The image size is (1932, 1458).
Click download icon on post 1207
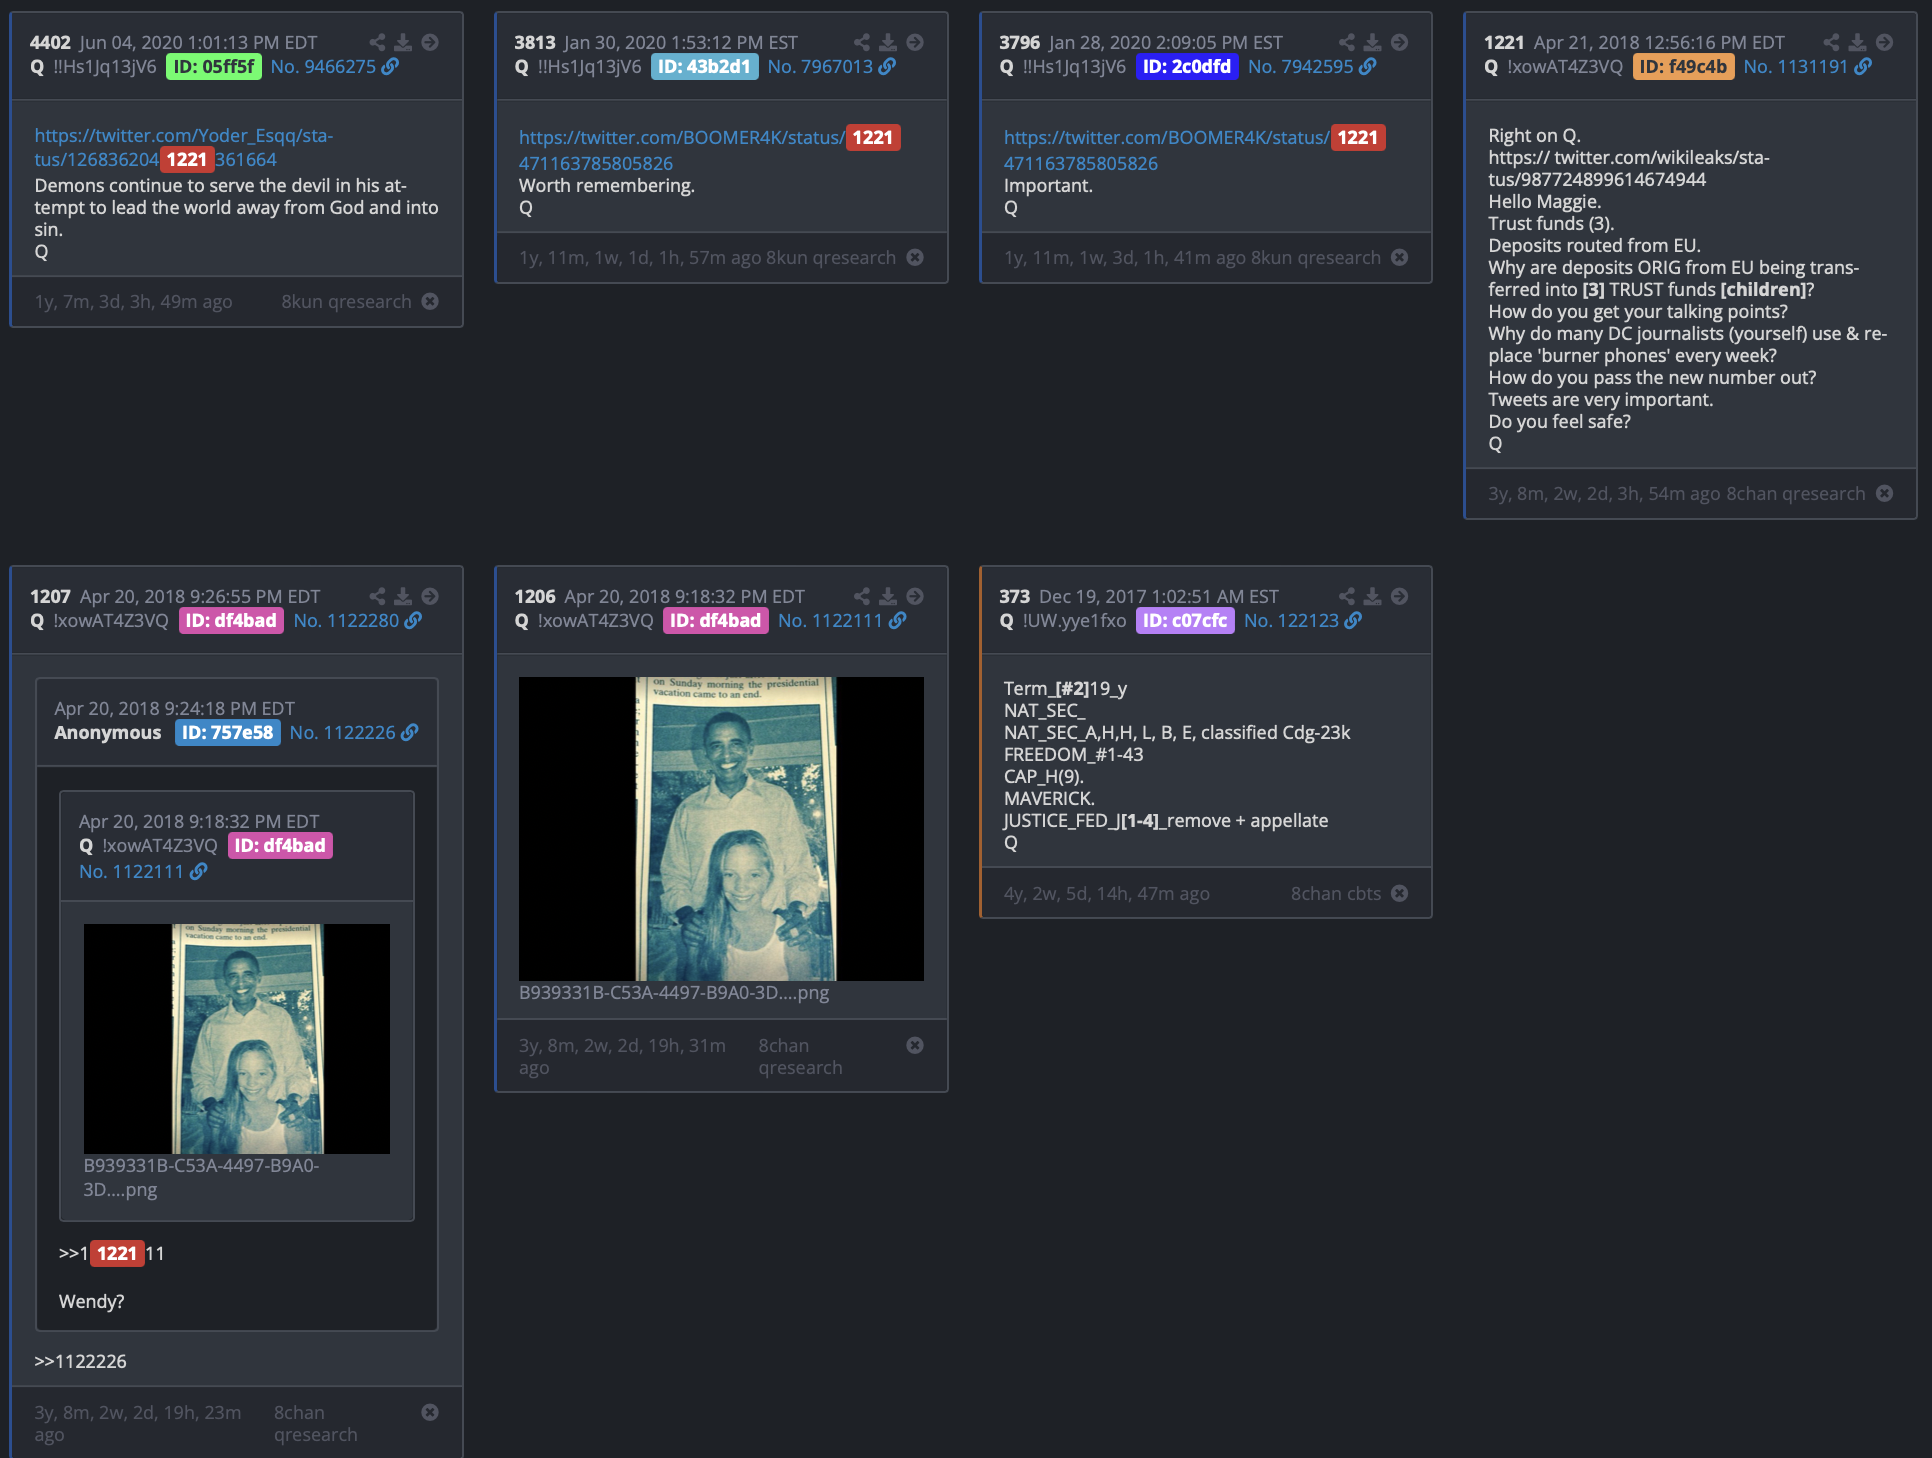403,596
